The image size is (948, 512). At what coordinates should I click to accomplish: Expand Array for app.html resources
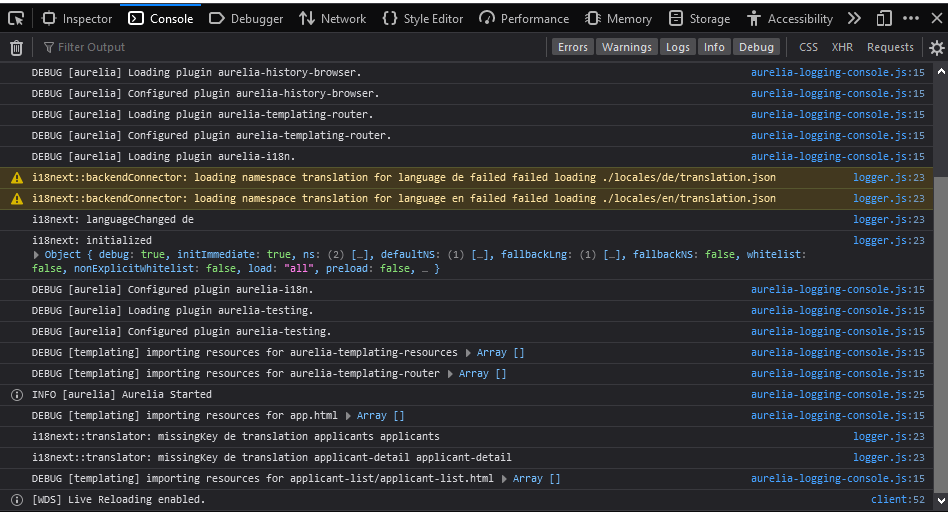coord(348,416)
